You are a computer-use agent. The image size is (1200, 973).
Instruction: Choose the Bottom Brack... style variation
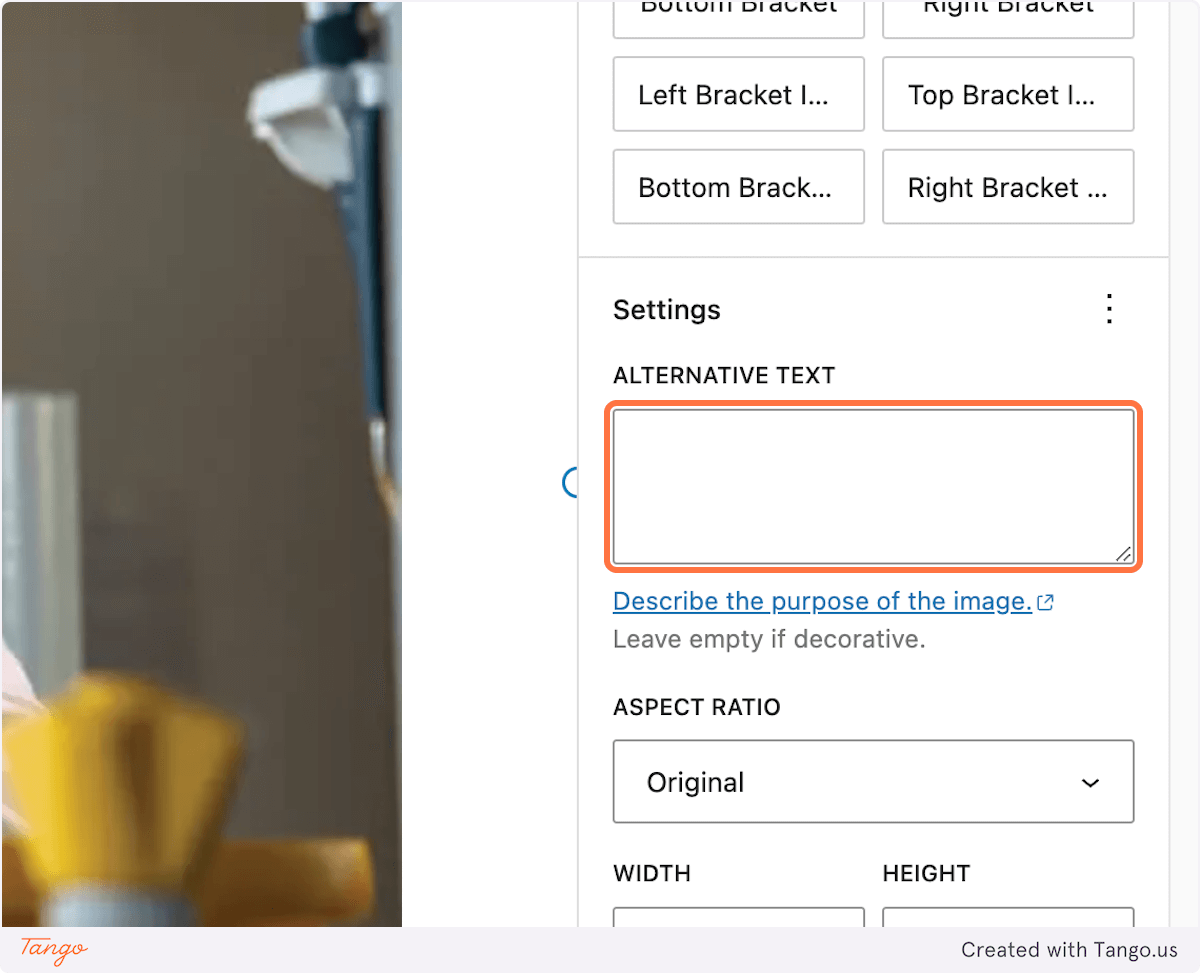click(x=738, y=187)
